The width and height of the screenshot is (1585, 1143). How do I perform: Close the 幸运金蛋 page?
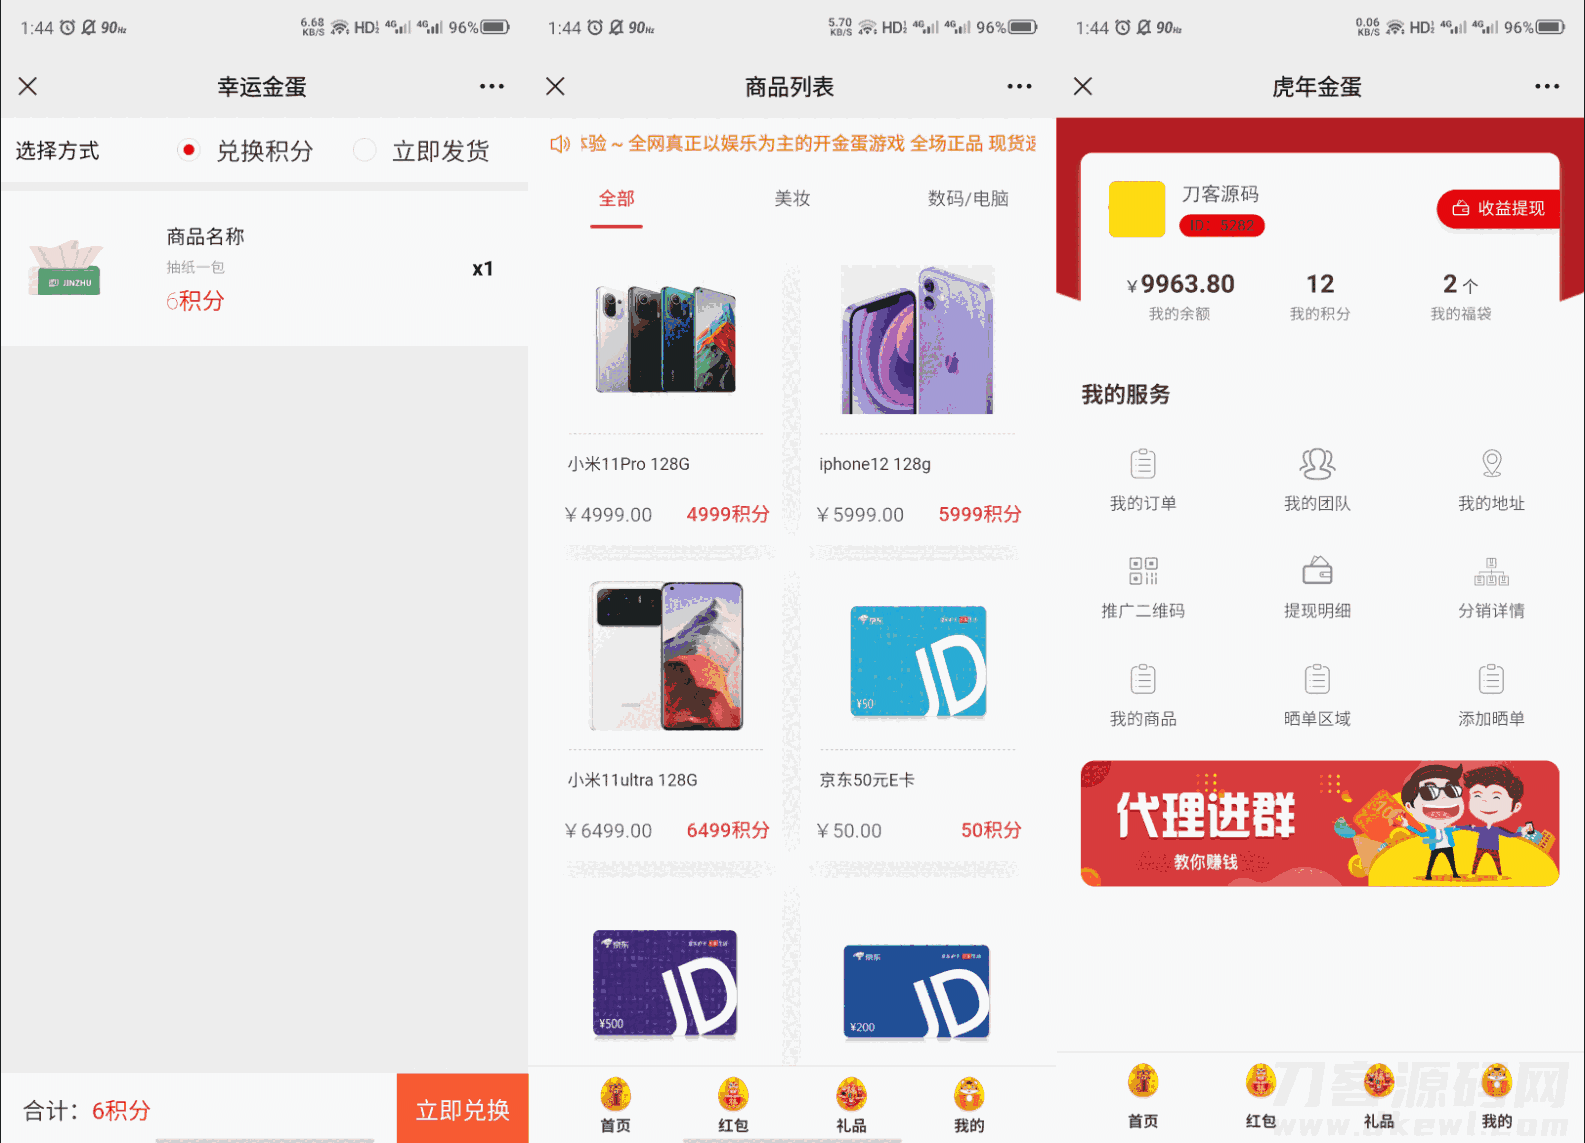tap(28, 86)
